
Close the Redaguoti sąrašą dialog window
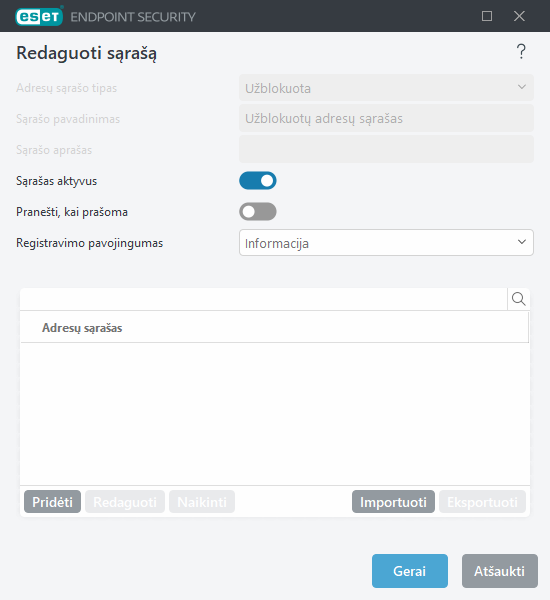519,16
